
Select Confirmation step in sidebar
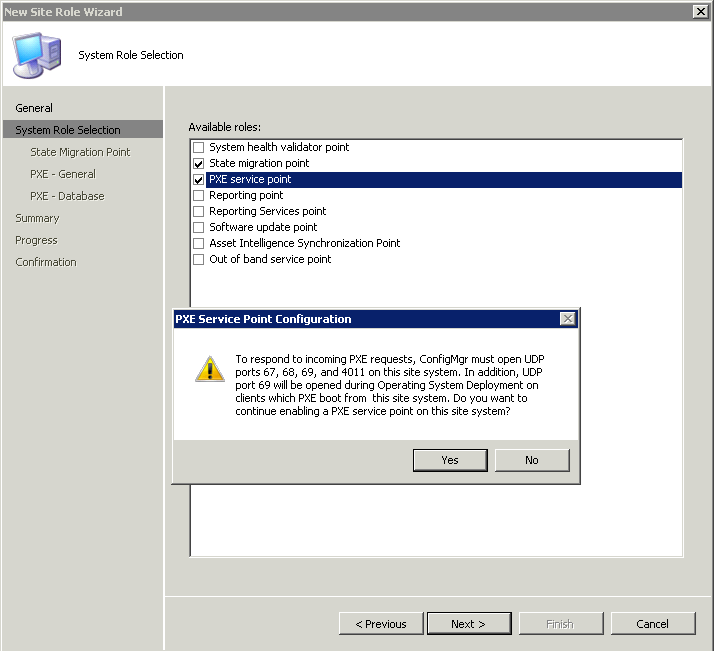click(x=46, y=262)
